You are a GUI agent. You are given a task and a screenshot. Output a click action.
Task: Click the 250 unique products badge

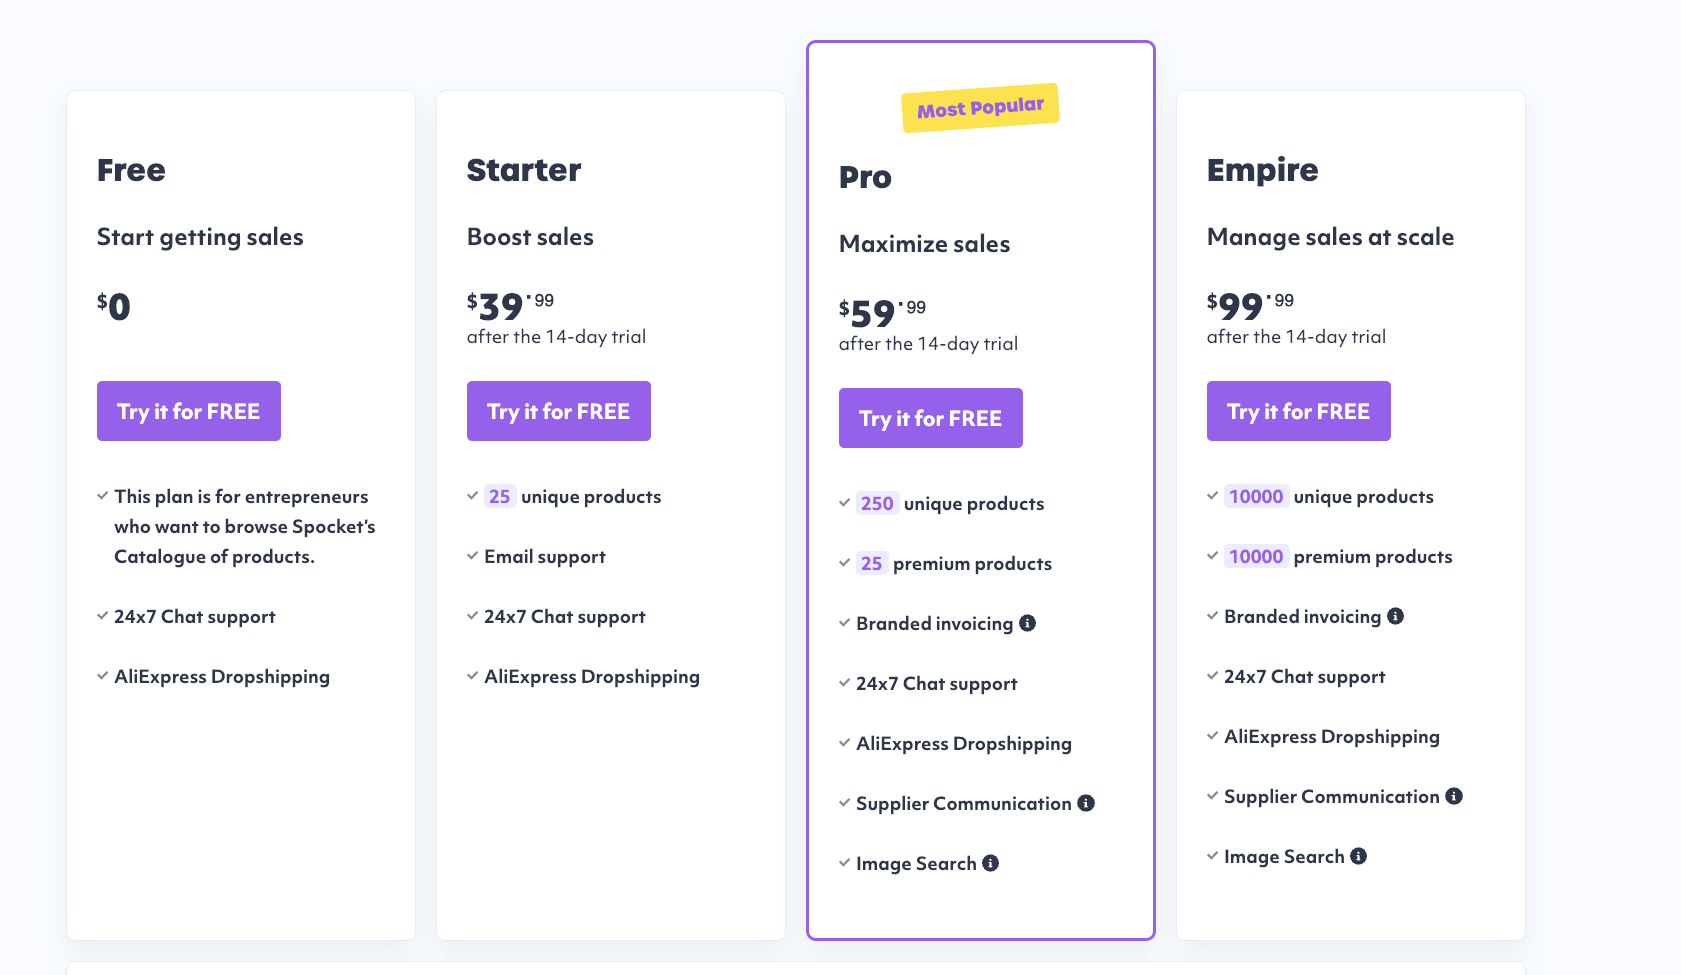875,503
